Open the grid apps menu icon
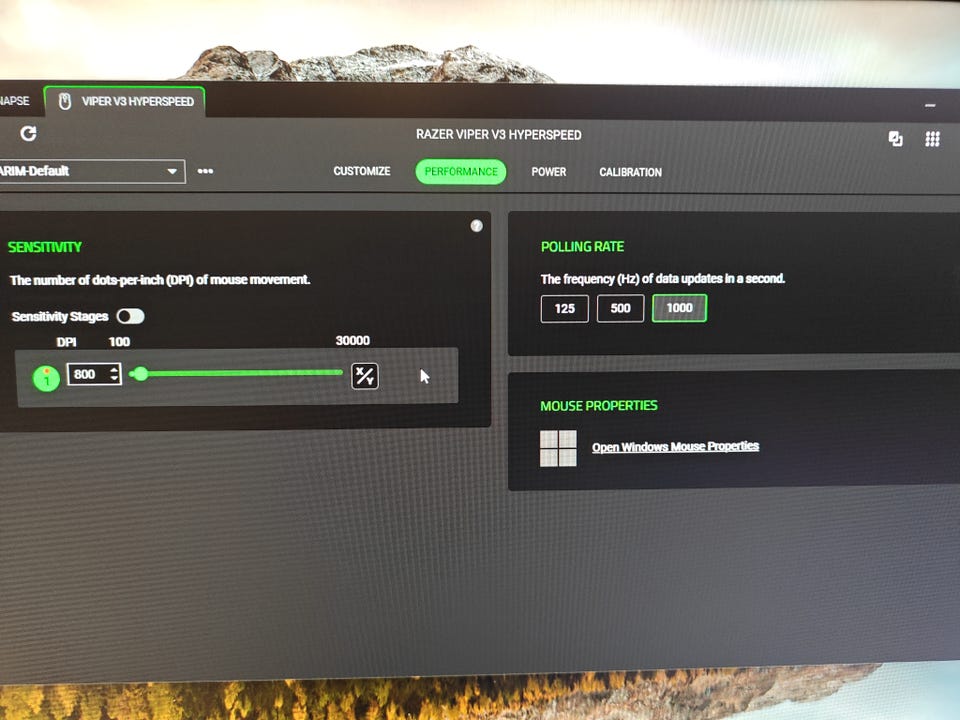 [x=932, y=139]
